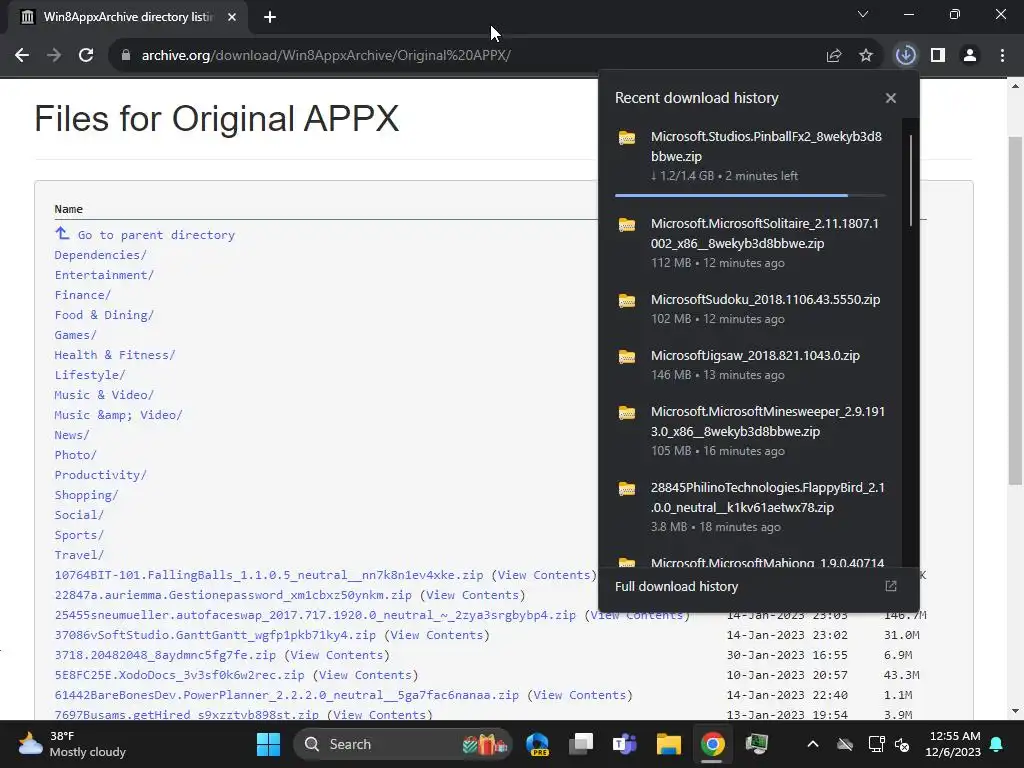Screen dimensions: 1024x768
Task: Open the MicrosoftSolitaire zip download entry
Action: pos(750,242)
